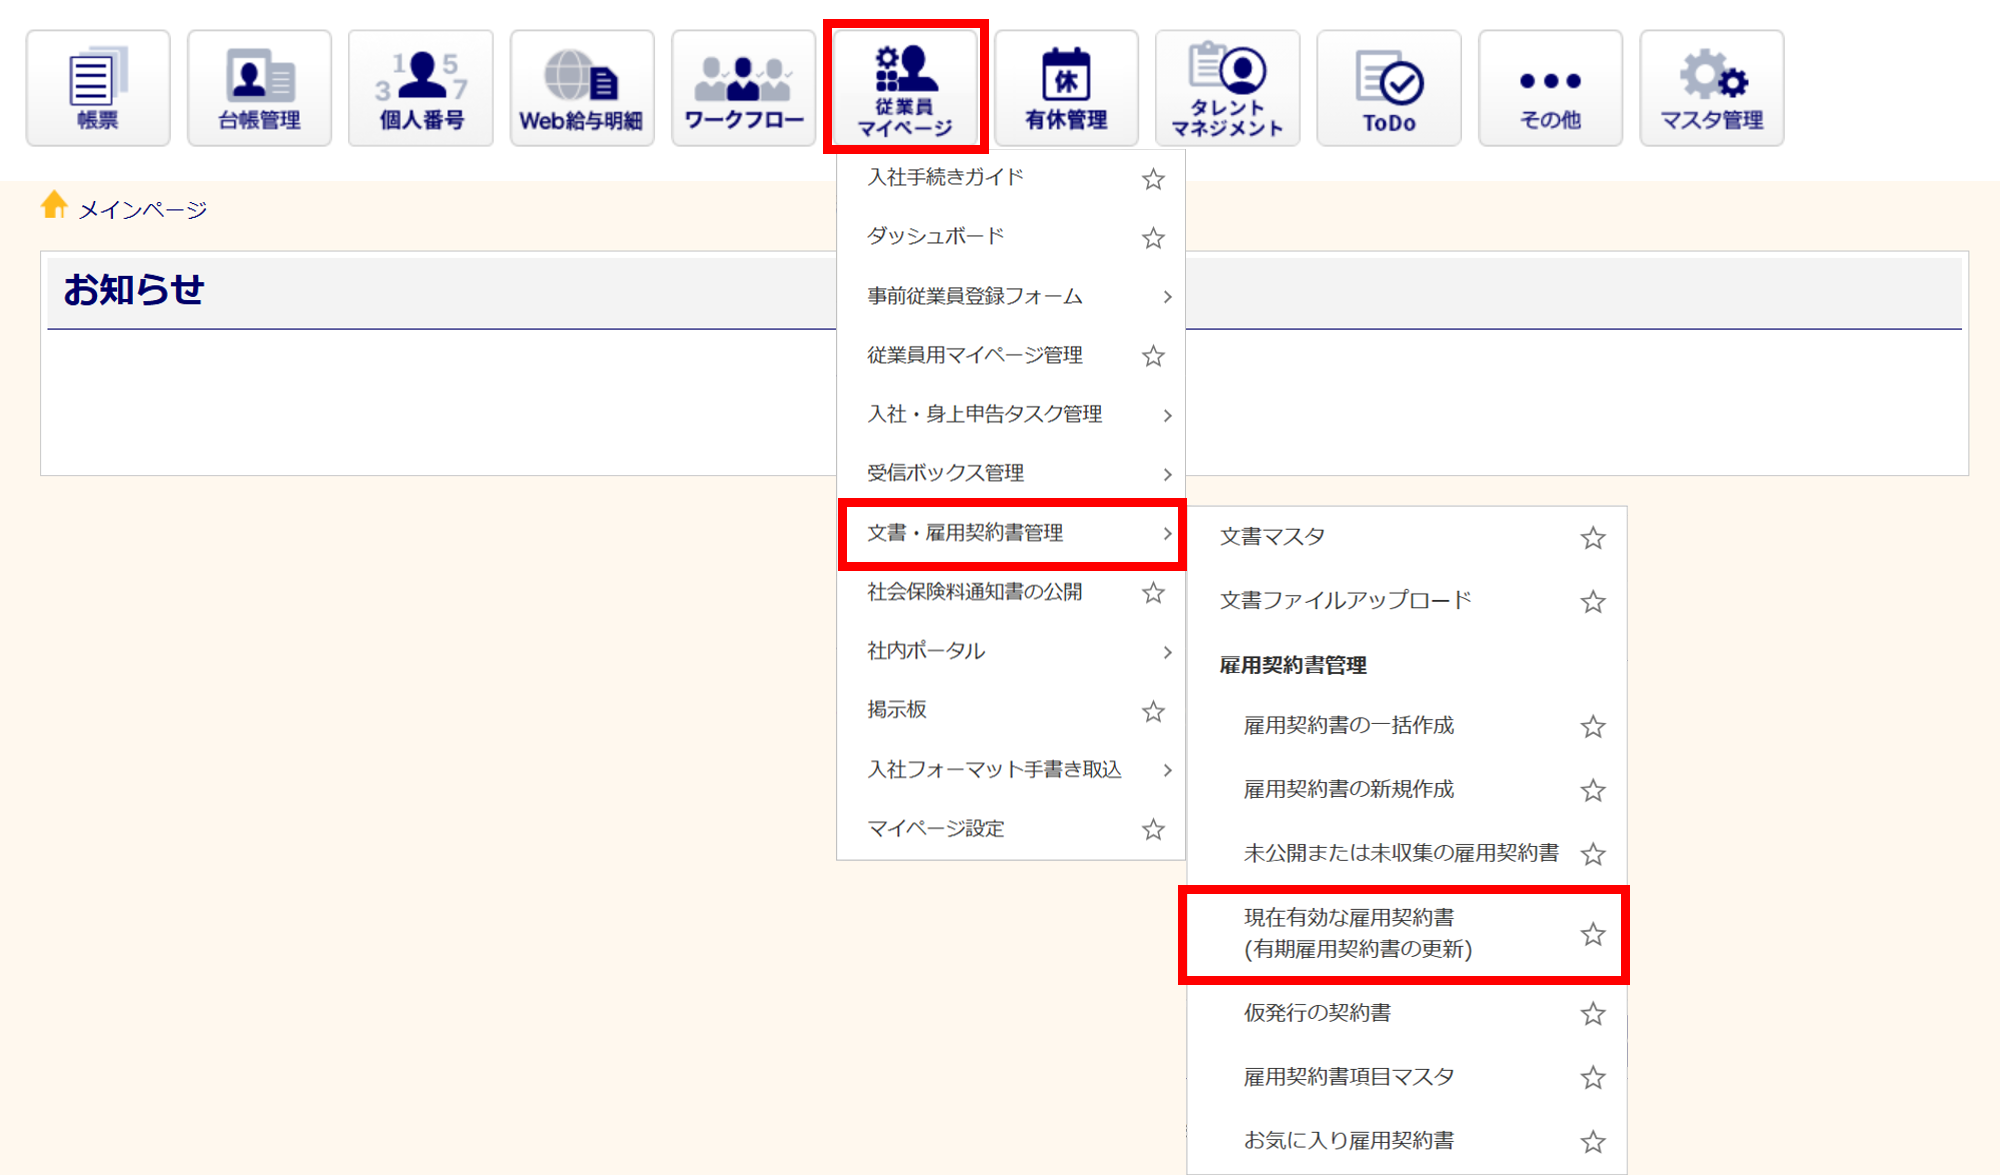Click the メインページ breadcrumb link
This screenshot has width=2000, height=1175.
[x=142, y=209]
